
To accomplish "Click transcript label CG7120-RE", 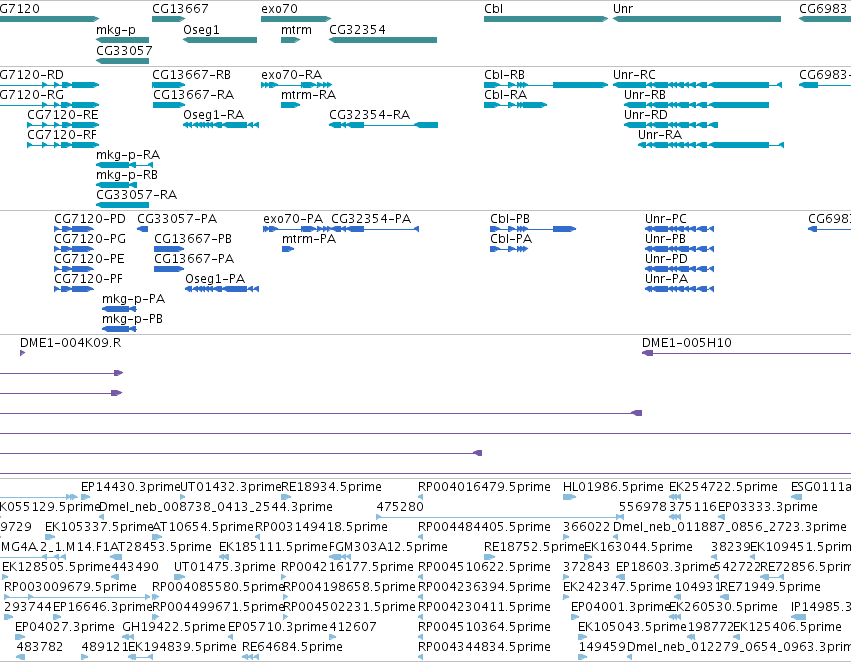I will pos(63,114).
